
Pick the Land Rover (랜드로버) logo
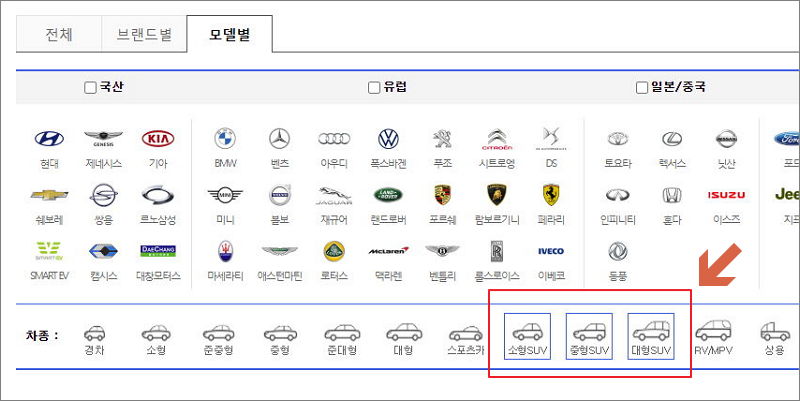pyautogui.click(x=388, y=195)
